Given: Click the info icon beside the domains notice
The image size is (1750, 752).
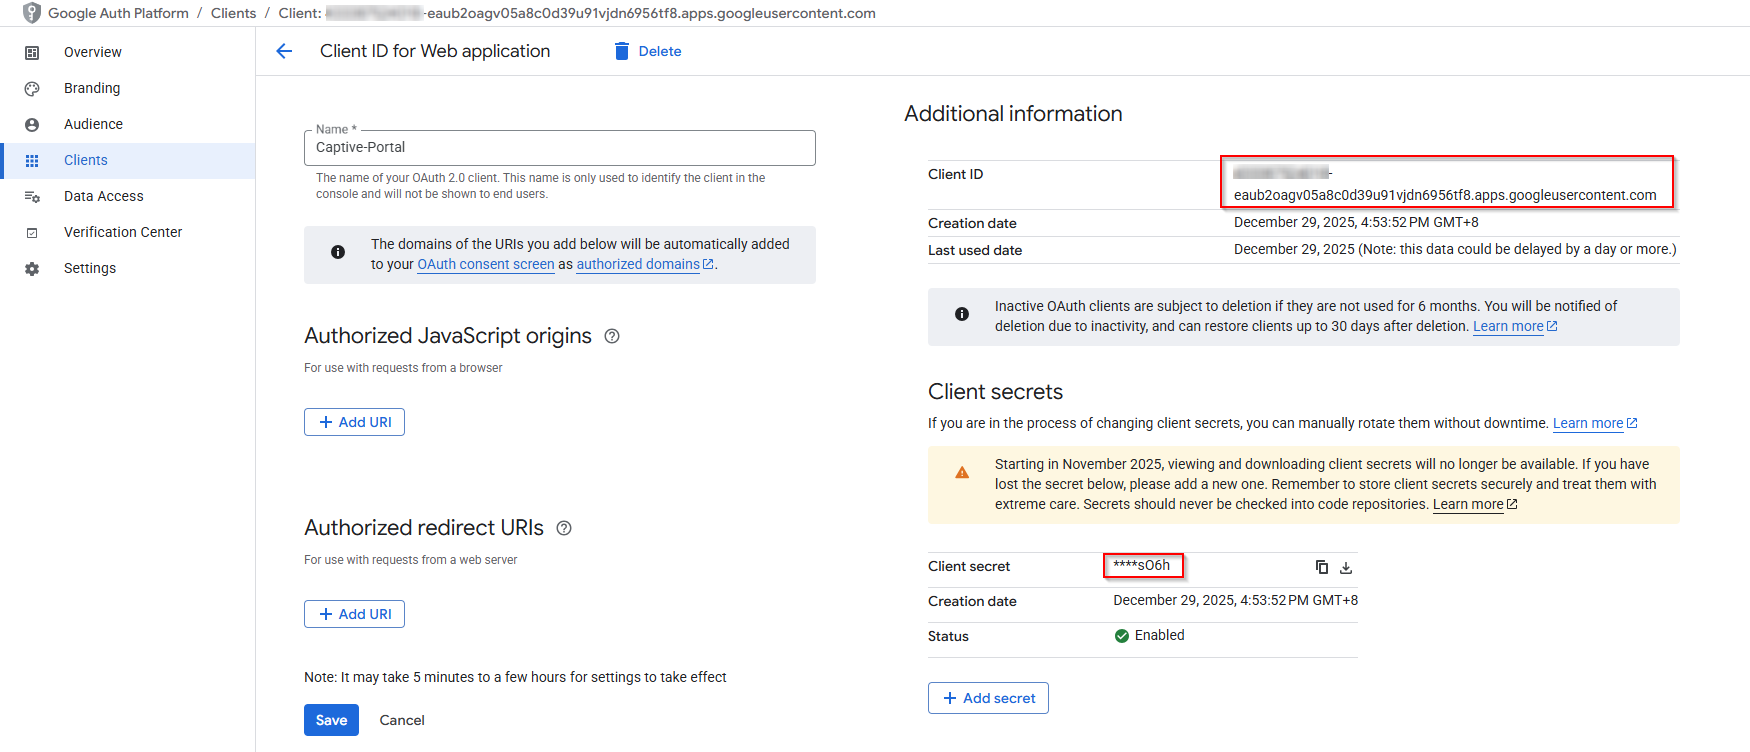Looking at the screenshot, I should [x=338, y=252].
